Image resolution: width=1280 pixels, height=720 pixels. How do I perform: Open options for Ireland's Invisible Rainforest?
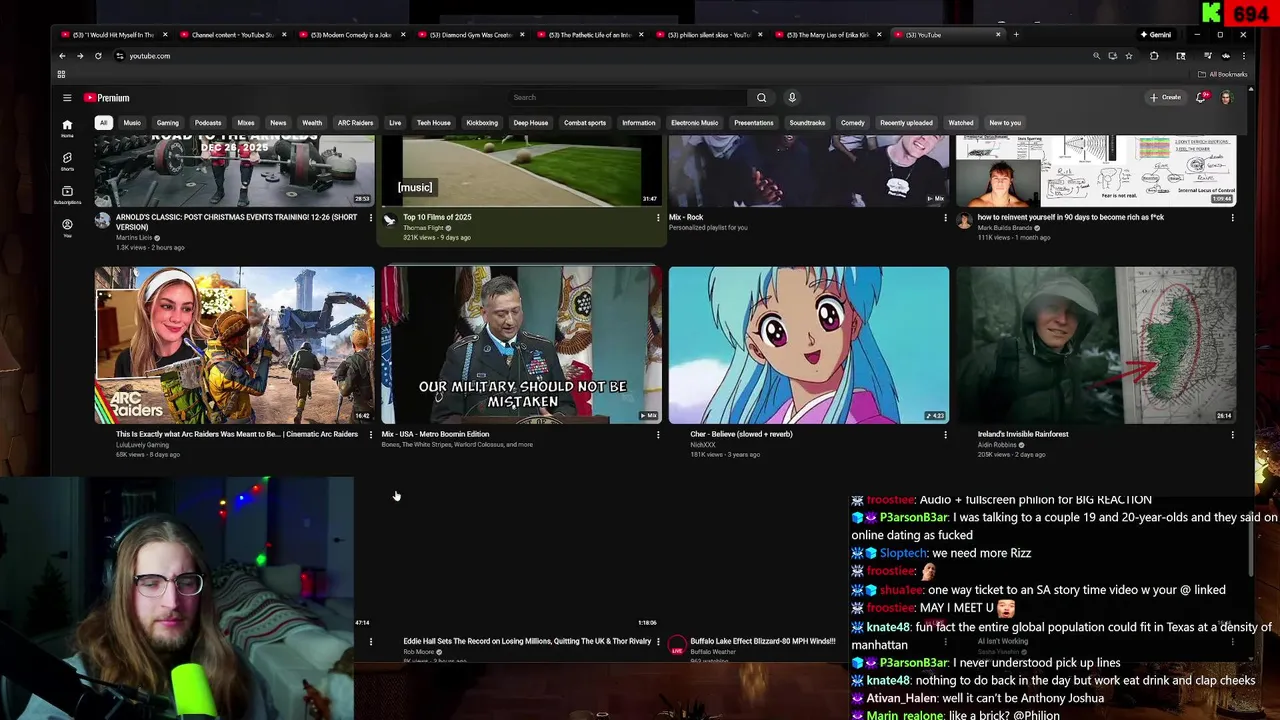(x=1232, y=434)
